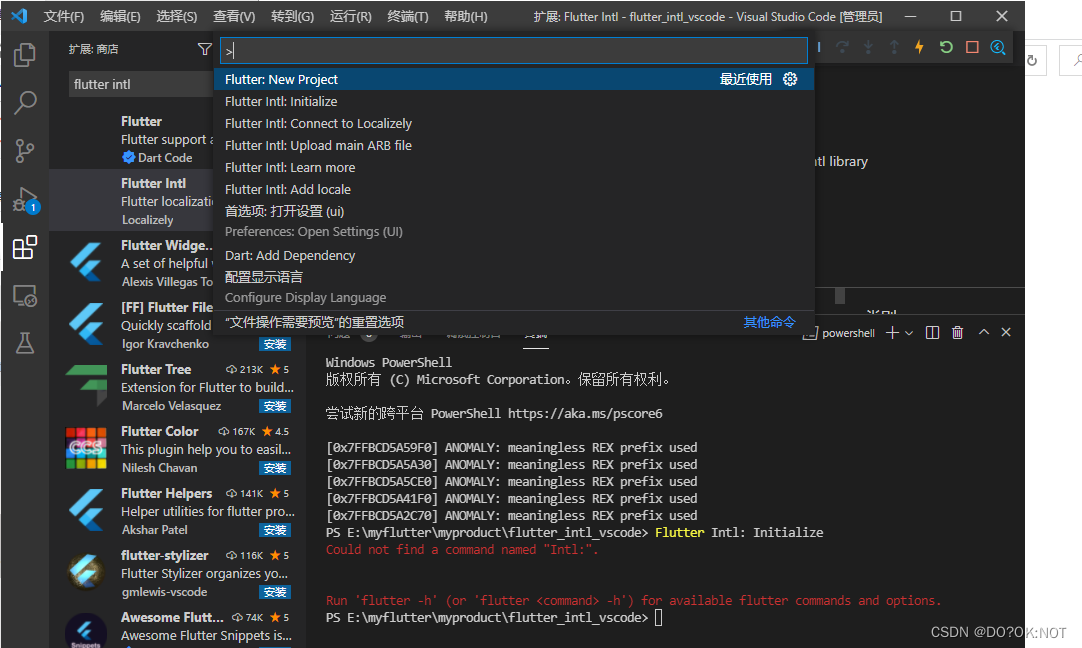Open the Run and Debug view
Image resolution: width=1082 pixels, height=648 pixels.
25,199
